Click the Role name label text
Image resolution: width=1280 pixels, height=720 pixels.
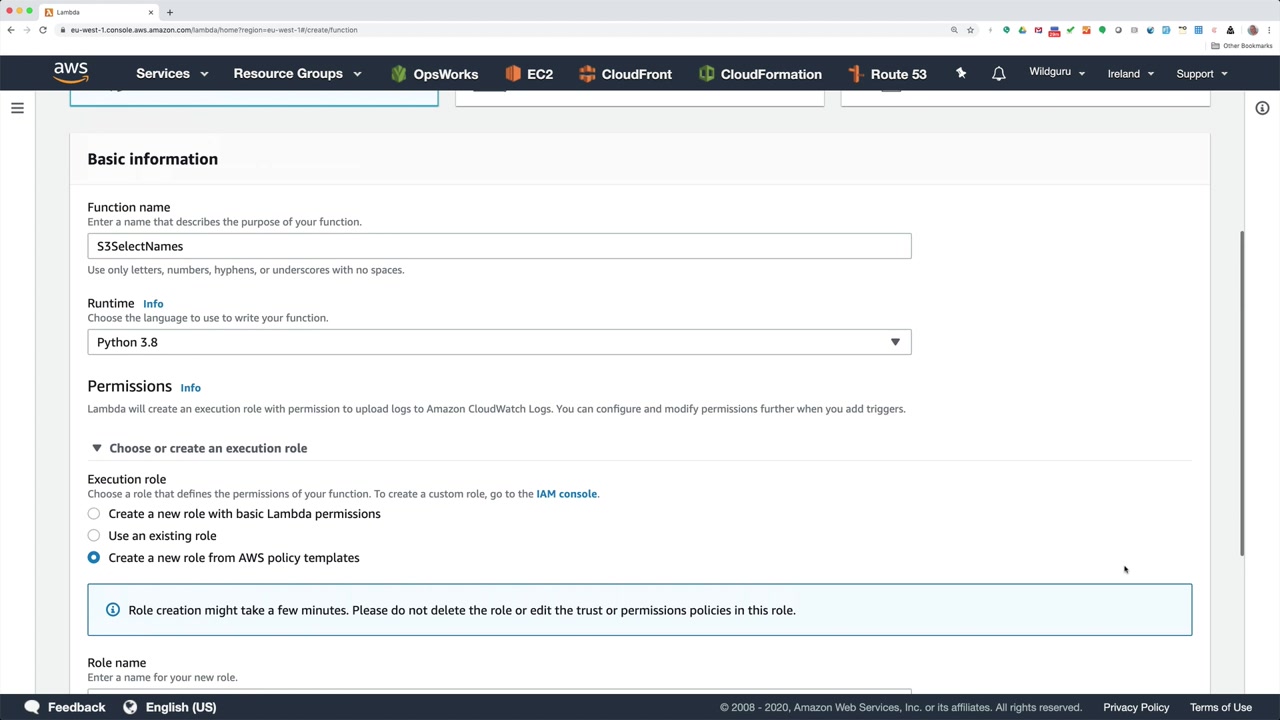[116, 663]
